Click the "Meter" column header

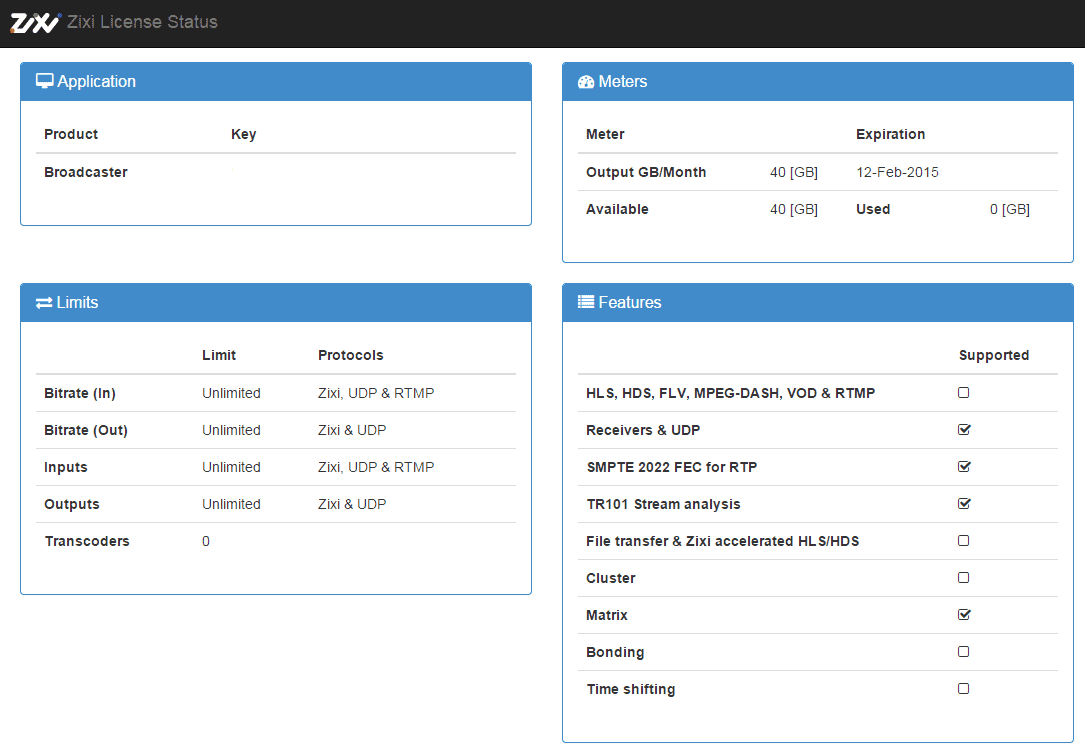(605, 134)
